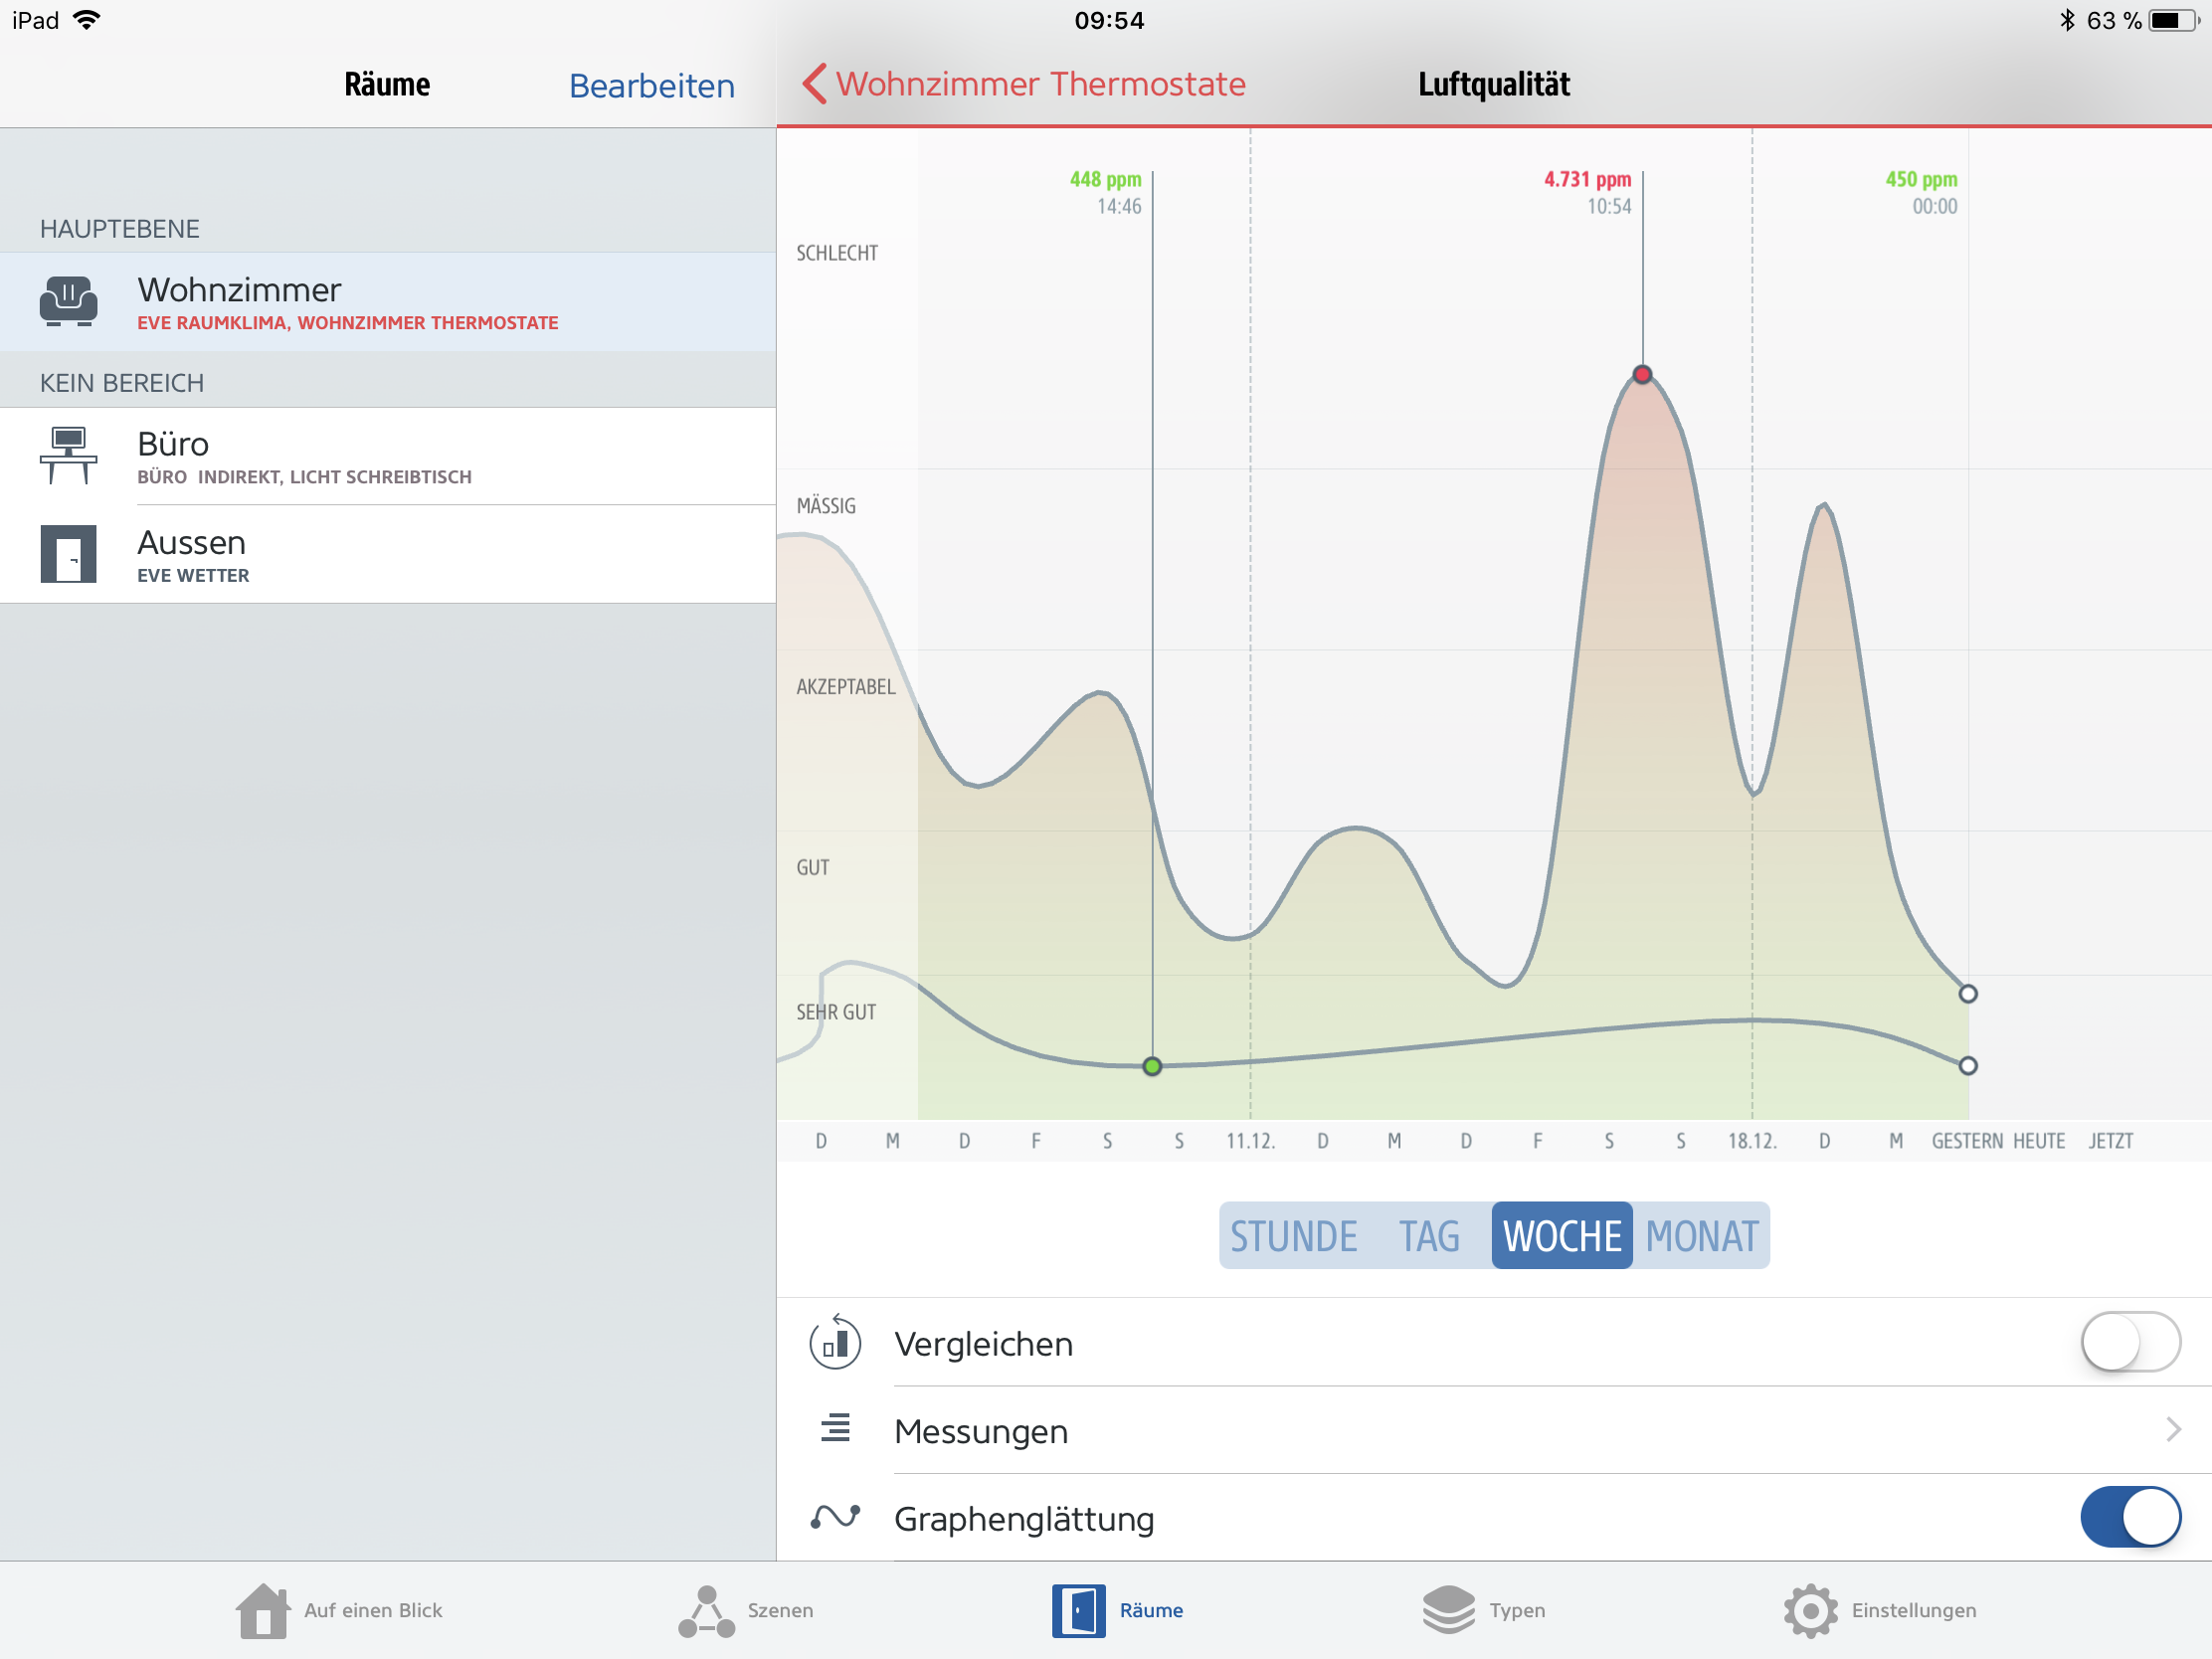Tap the Aussen door icon

tap(68, 553)
